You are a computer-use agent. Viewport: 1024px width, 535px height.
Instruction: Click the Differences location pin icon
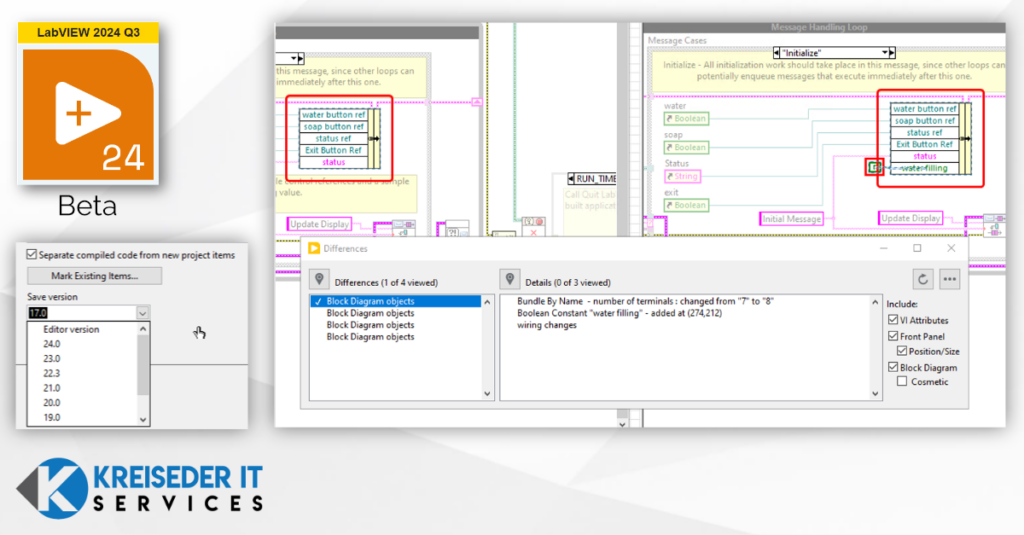[x=319, y=281]
